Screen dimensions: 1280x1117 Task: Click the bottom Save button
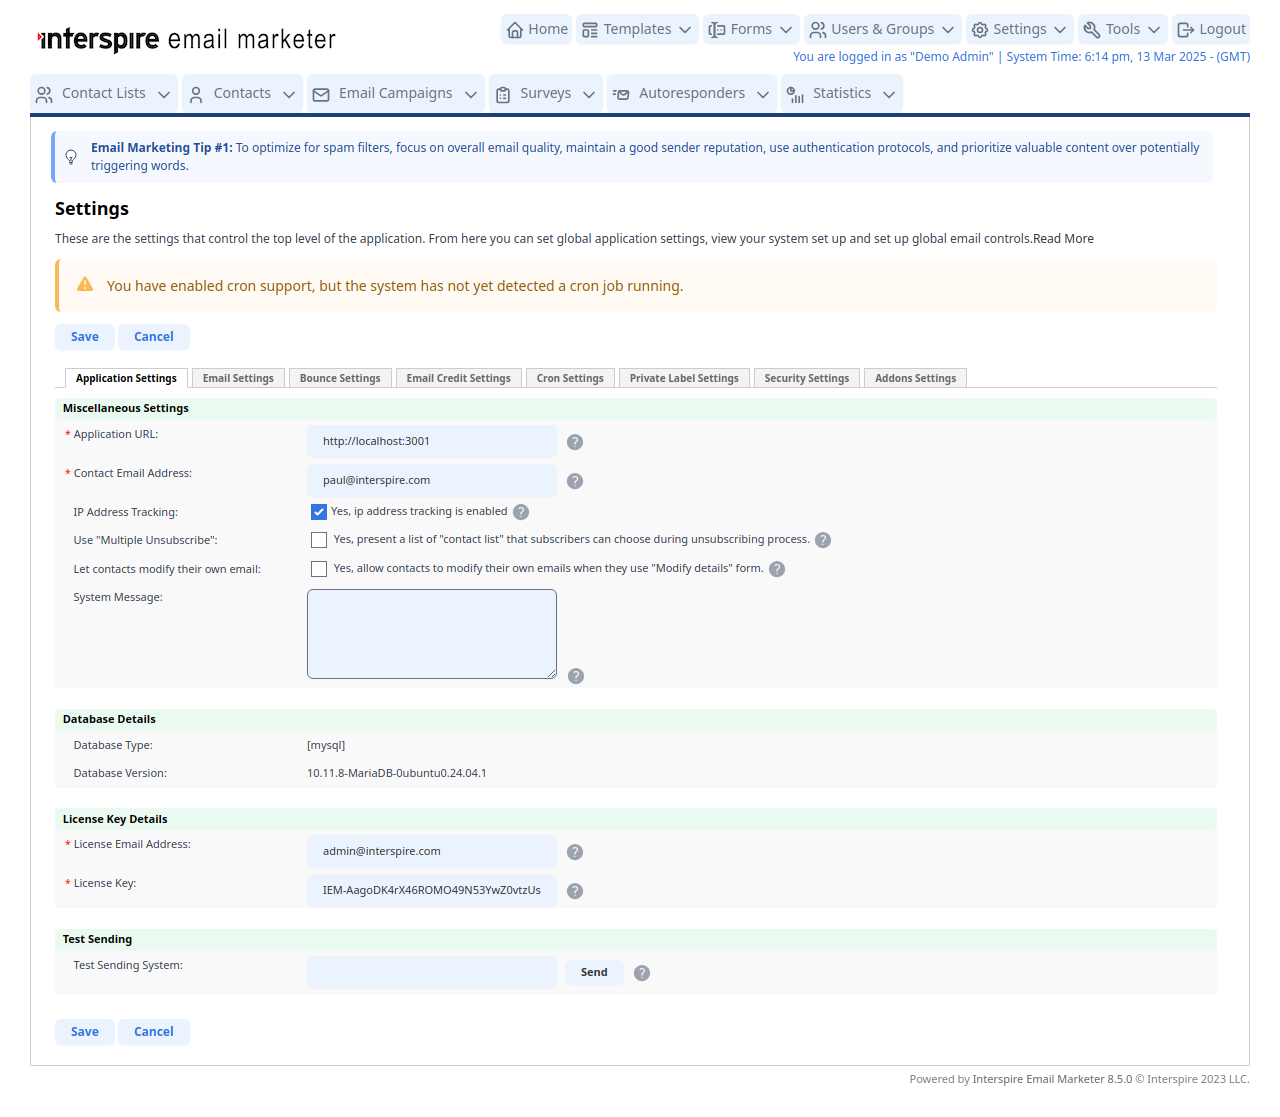[x=85, y=1032]
